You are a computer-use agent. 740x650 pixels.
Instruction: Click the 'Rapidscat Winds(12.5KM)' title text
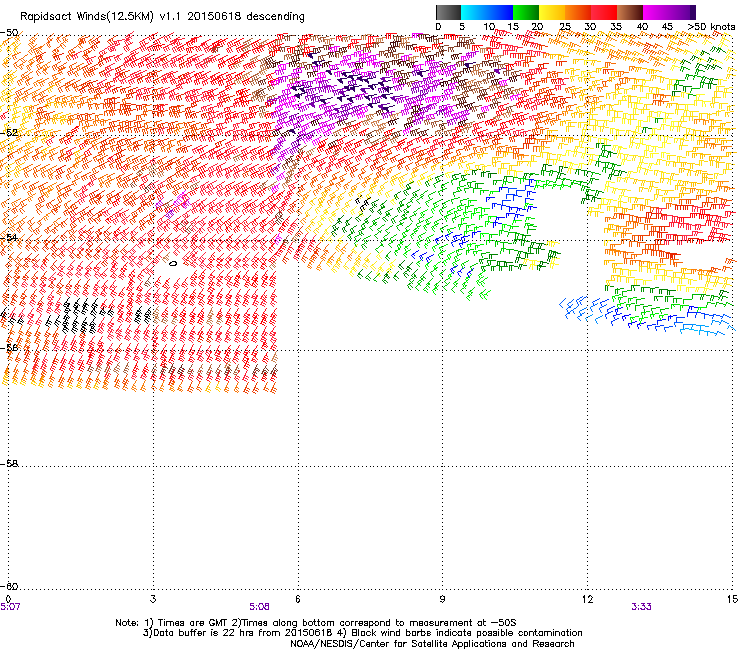87,17
